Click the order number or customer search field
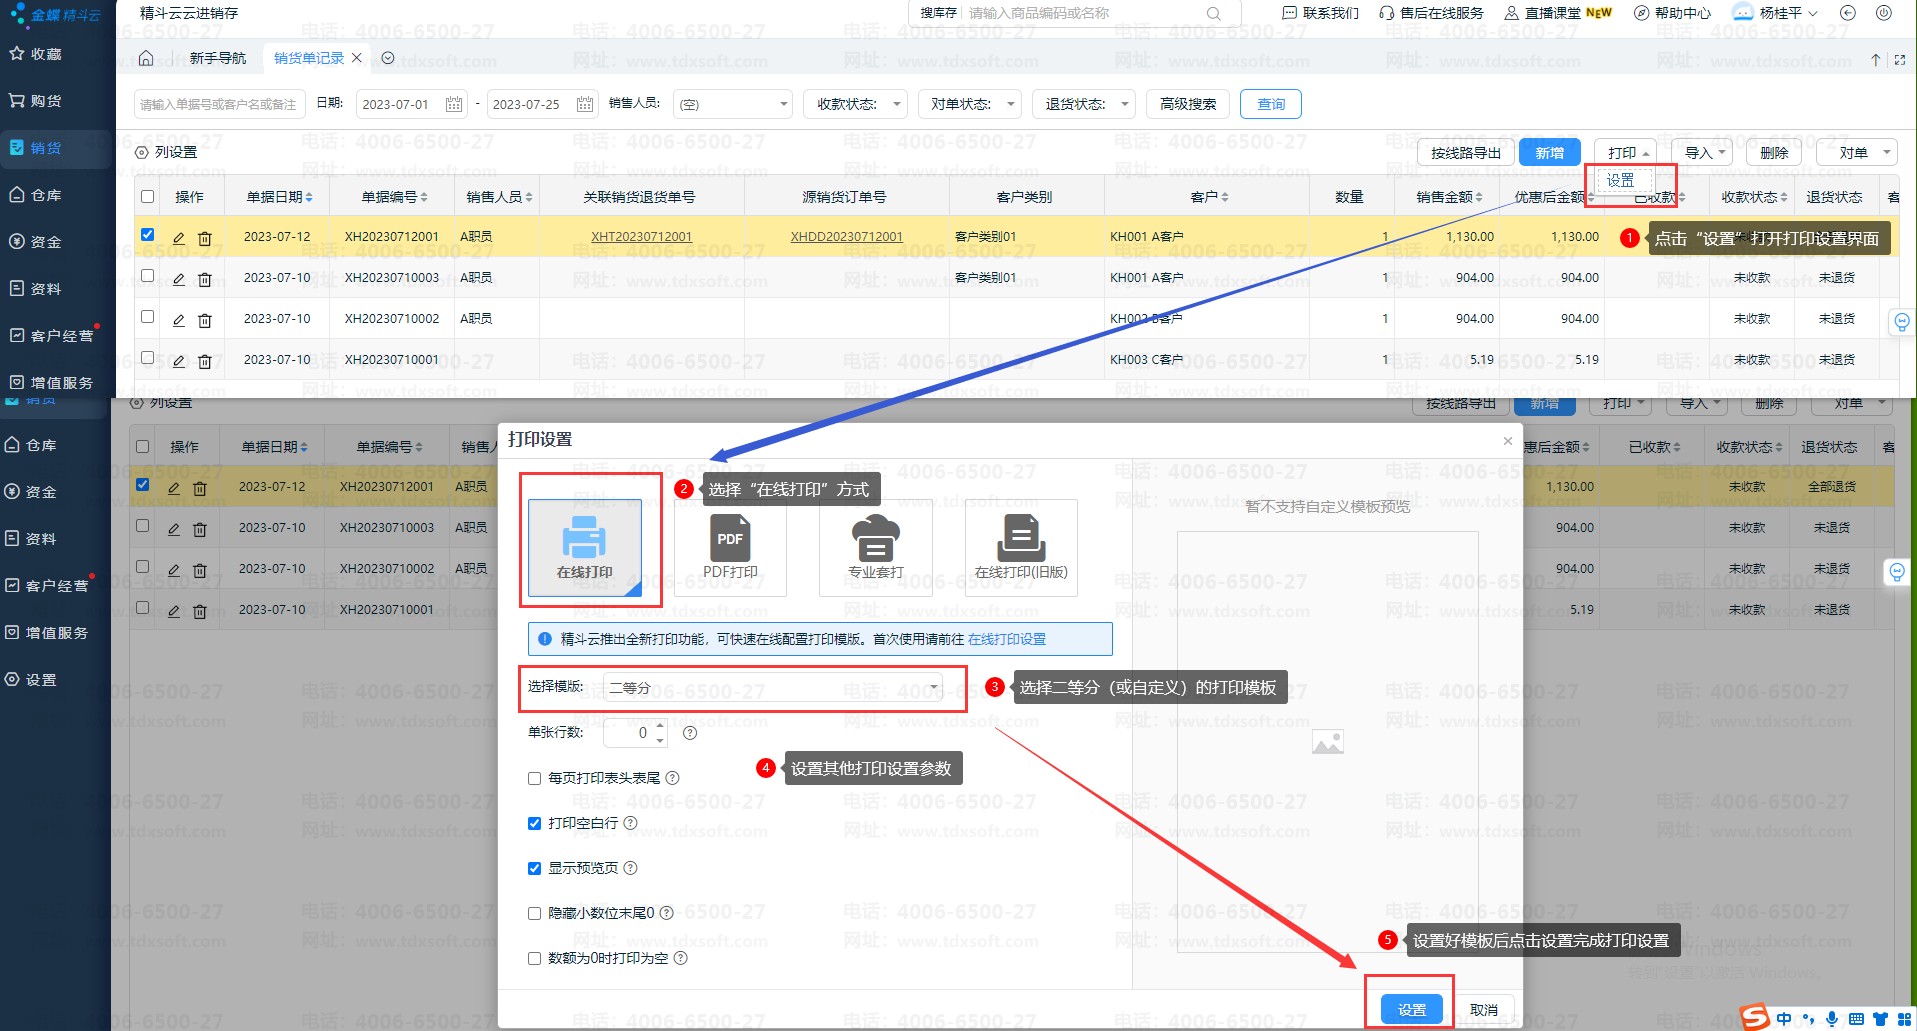Image resolution: width=1917 pixels, height=1031 pixels. [x=218, y=104]
